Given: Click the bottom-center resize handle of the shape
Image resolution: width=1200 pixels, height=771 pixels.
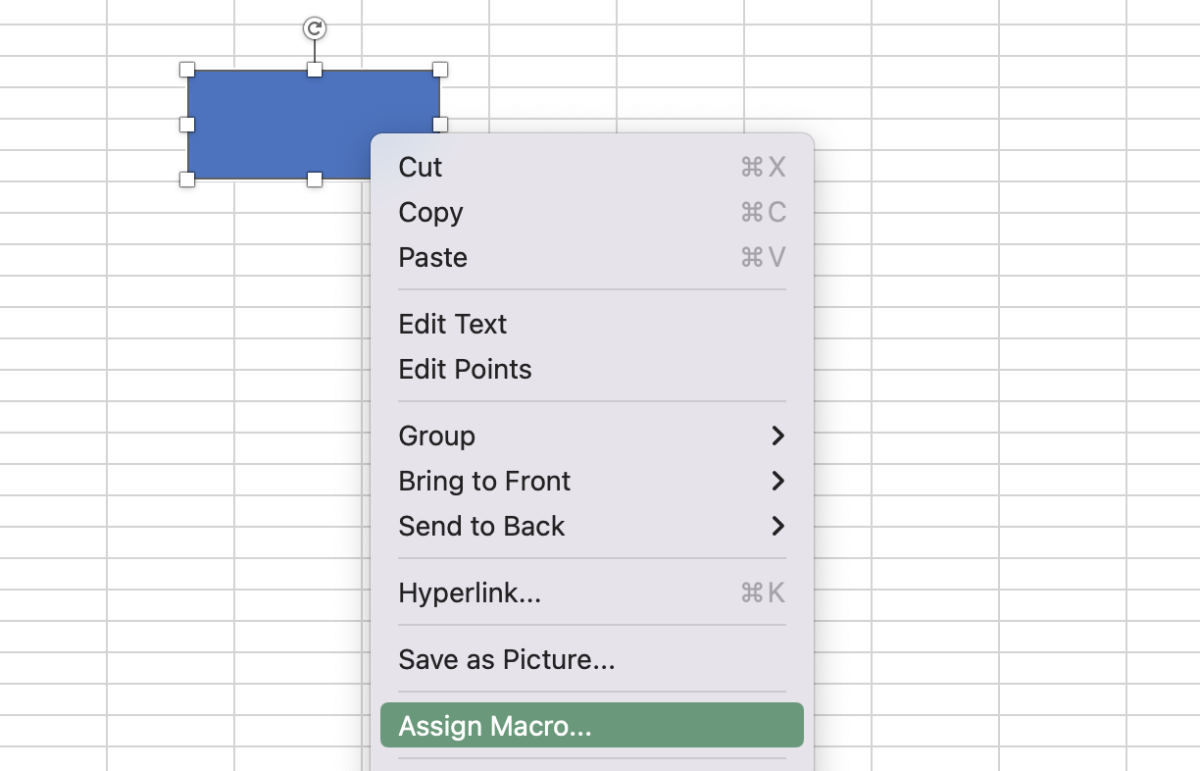Looking at the screenshot, I should 315,179.
